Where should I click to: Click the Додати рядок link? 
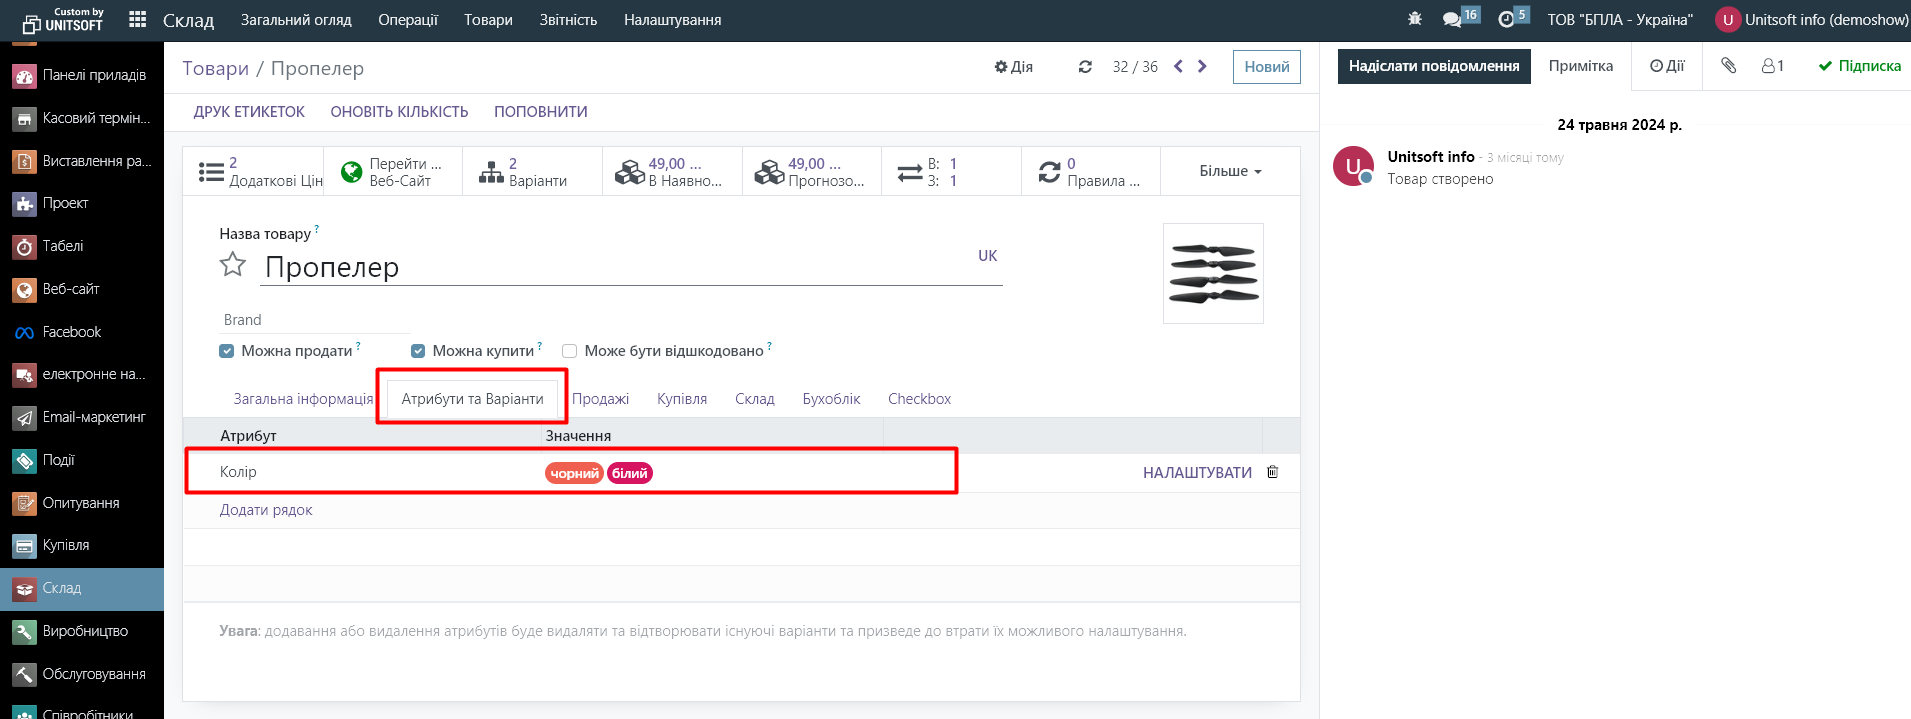(266, 510)
